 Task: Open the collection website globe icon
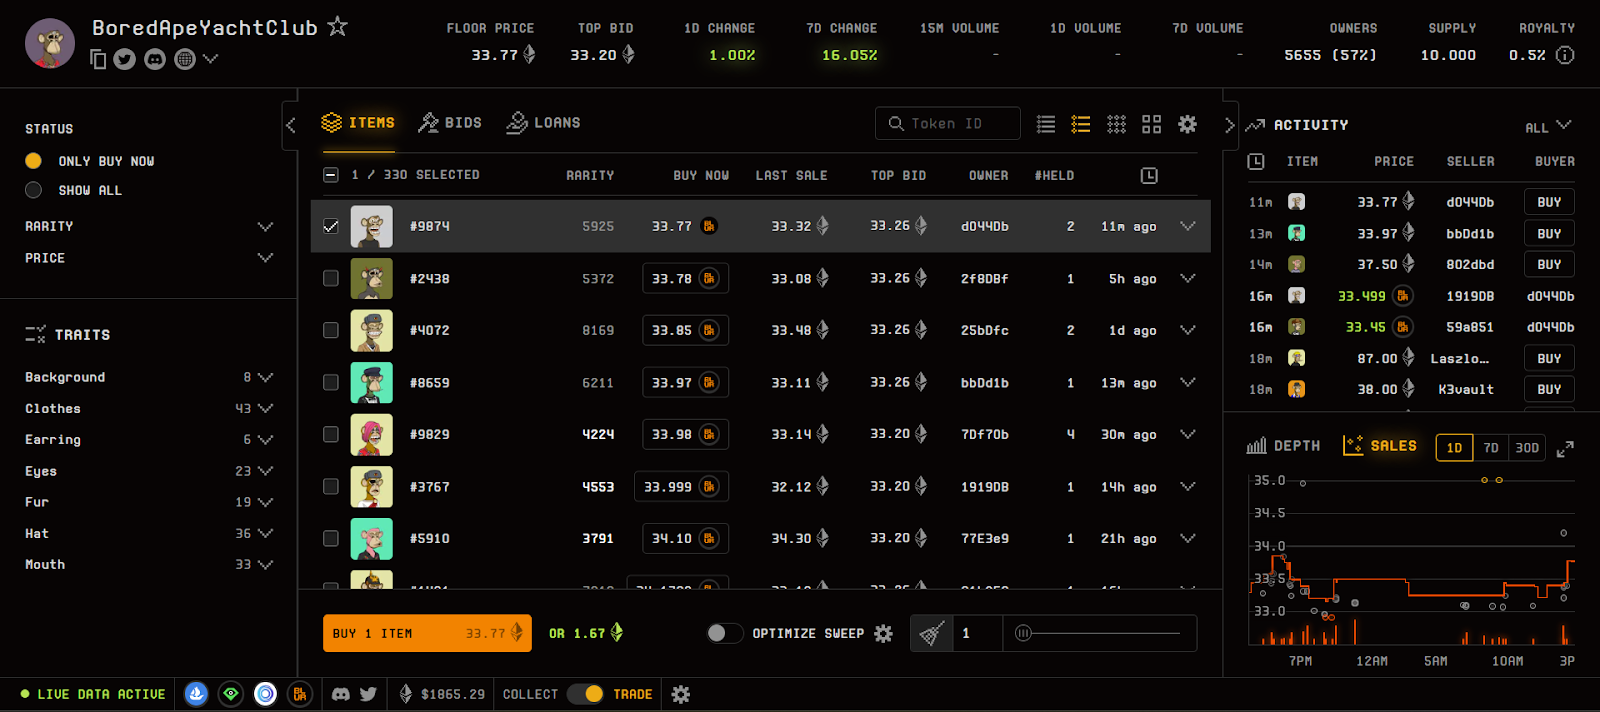[x=184, y=59]
